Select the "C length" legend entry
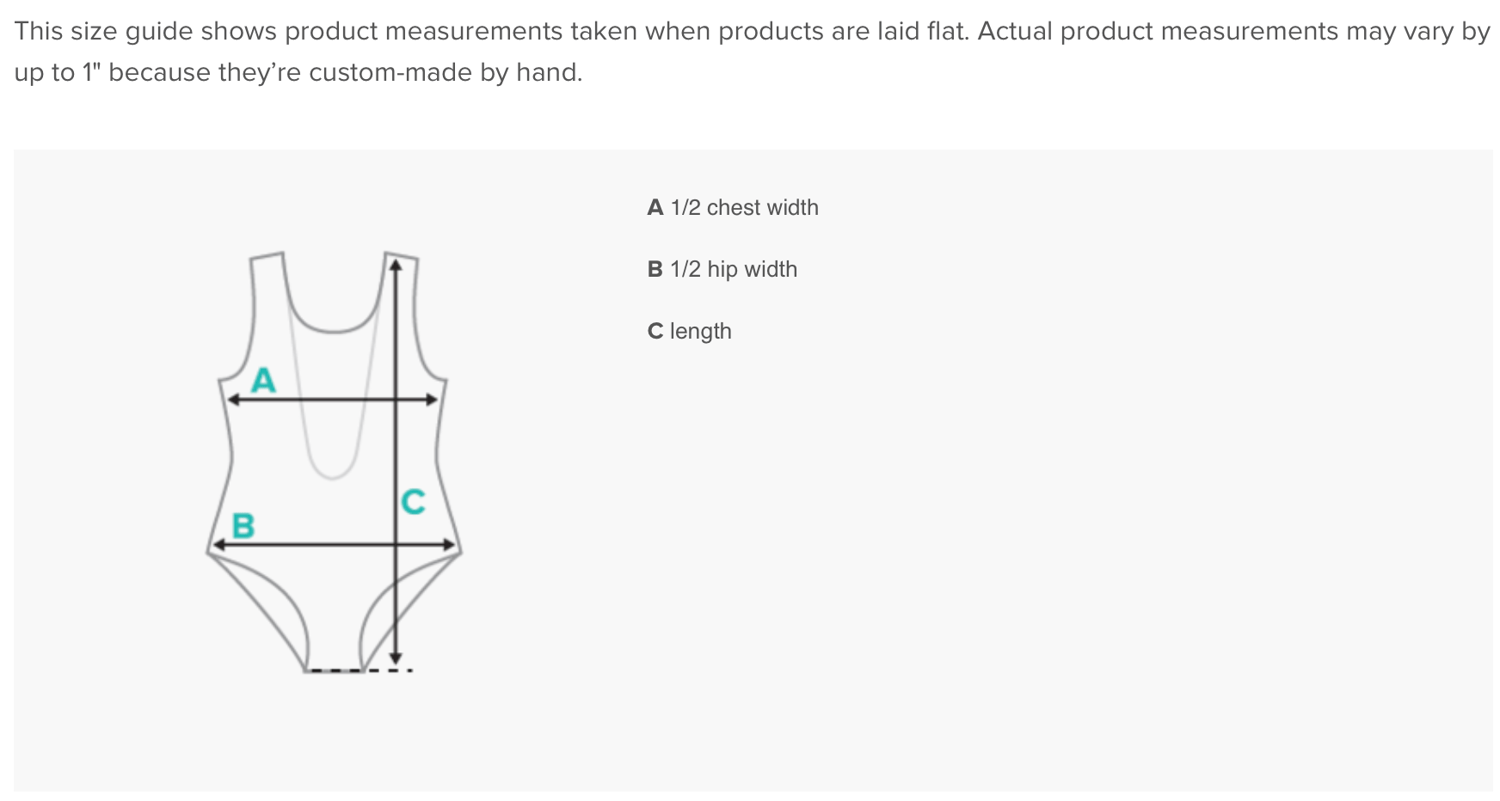1500x801 pixels. tap(690, 331)
